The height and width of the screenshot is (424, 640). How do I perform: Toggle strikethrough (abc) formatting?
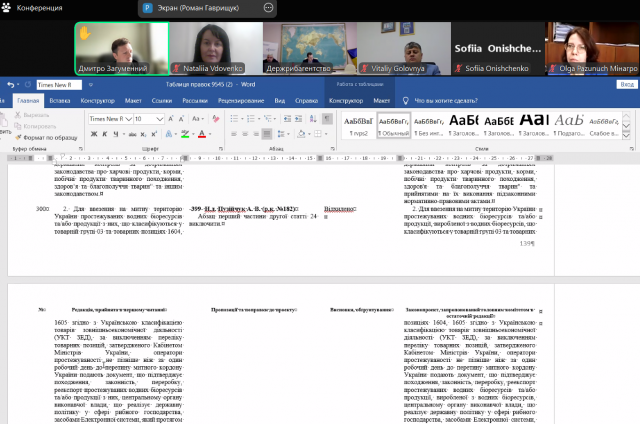(x=133, y=134)
